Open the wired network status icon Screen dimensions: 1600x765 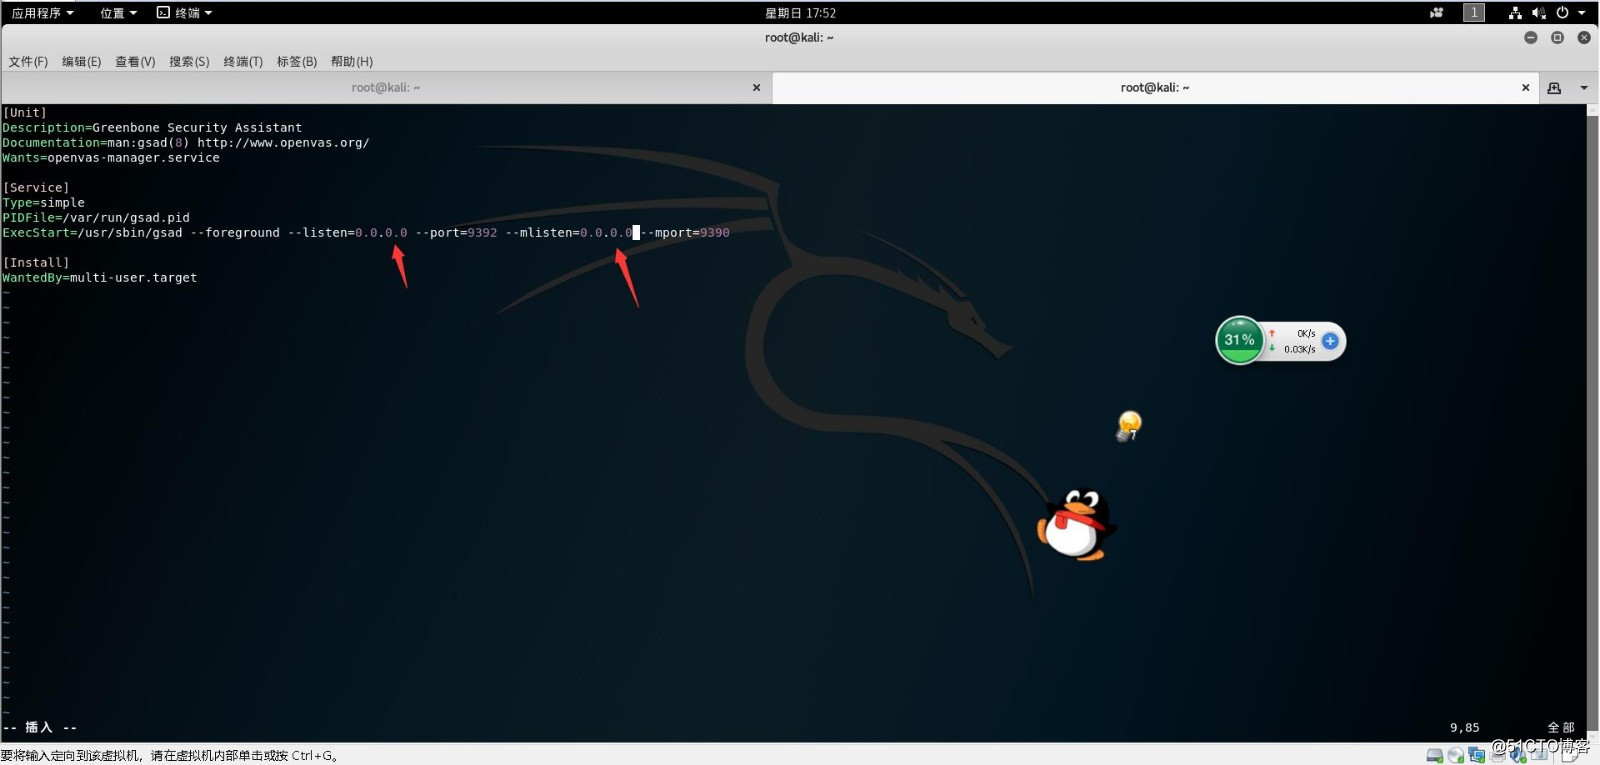pos(1515,13)
